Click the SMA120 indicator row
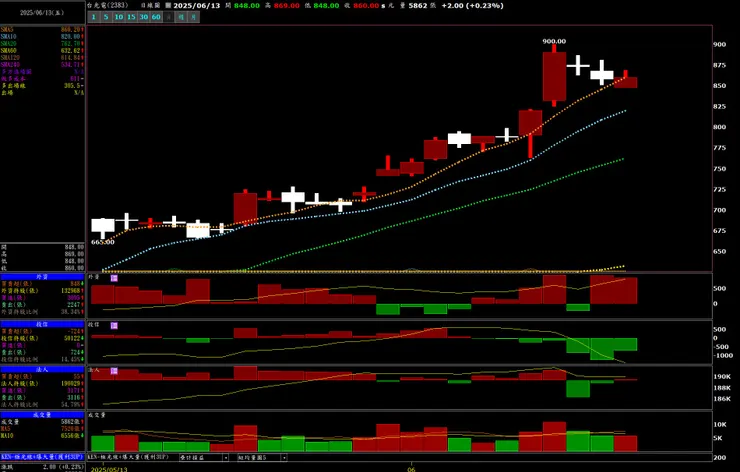 point(42,58)
